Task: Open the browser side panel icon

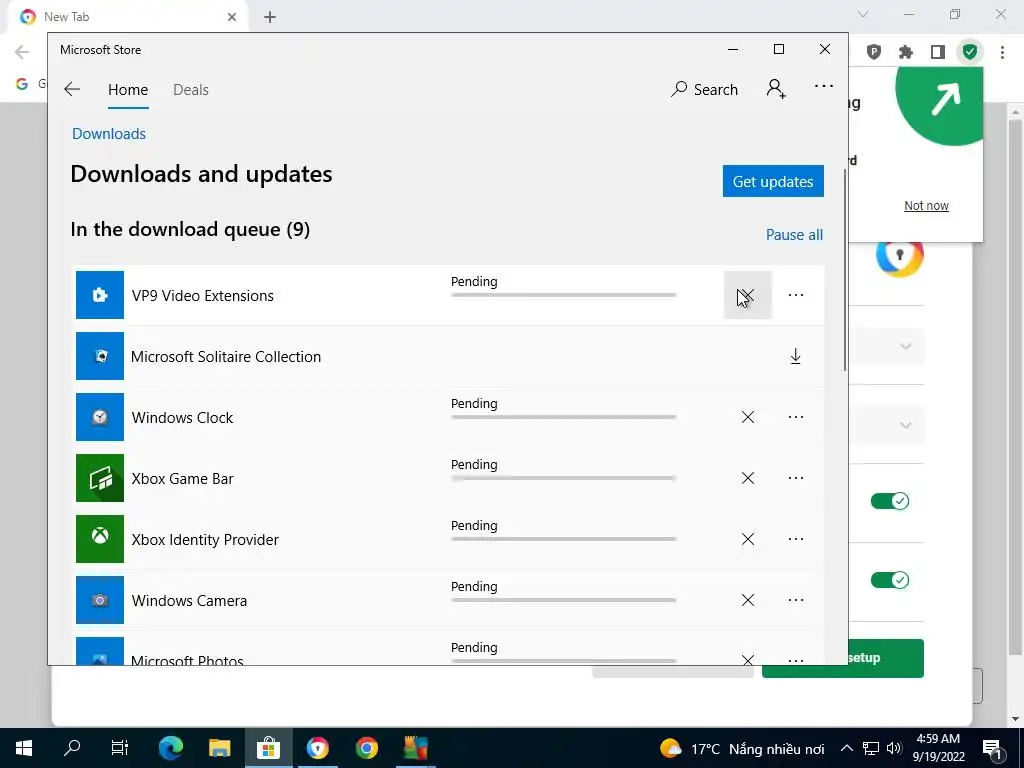Action: pyautogui.click(x=938, y=52)
